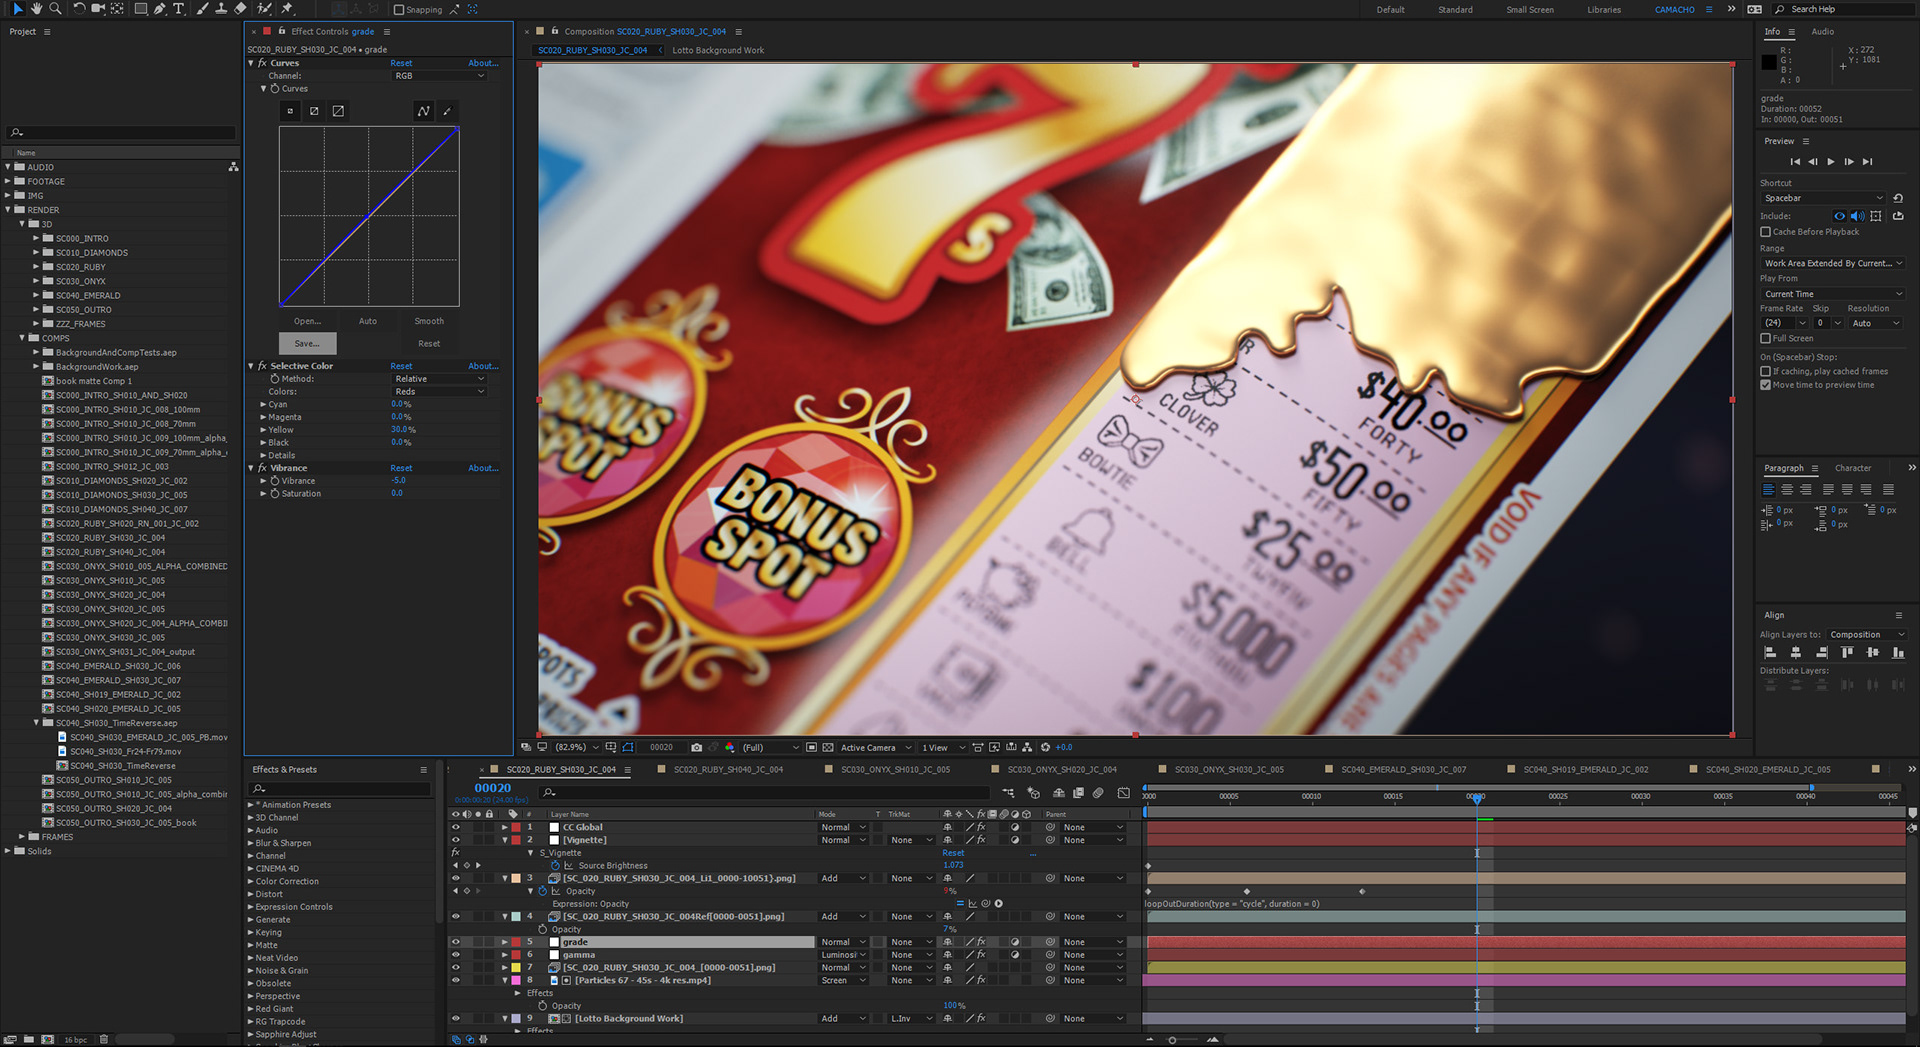
Task: Select the Rectangle shape tool
Action: tap(141, 8)
